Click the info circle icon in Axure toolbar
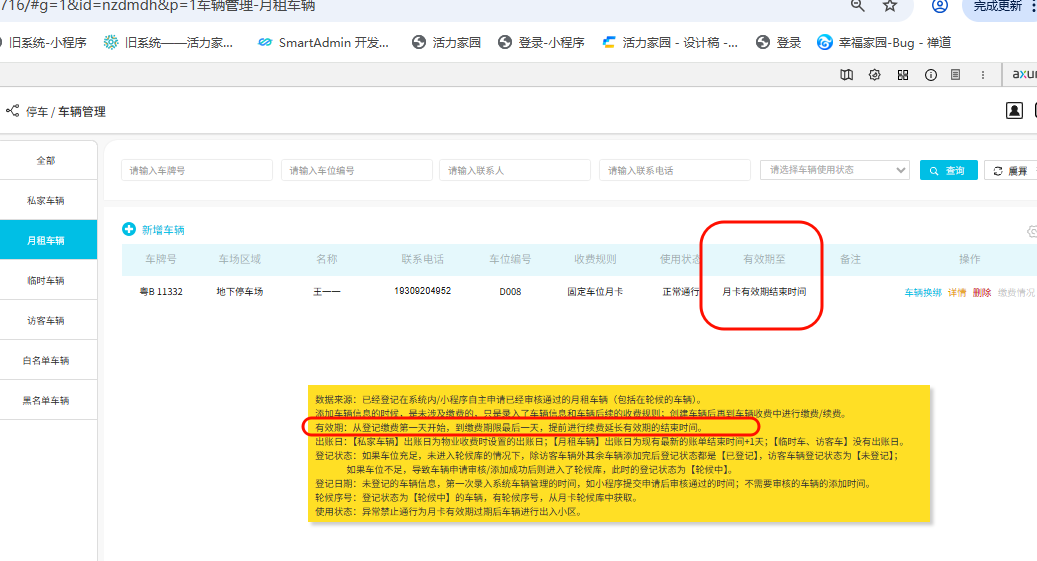Image resolution: width=1037 pixels, height=561 pixels. tap(931, 75)
